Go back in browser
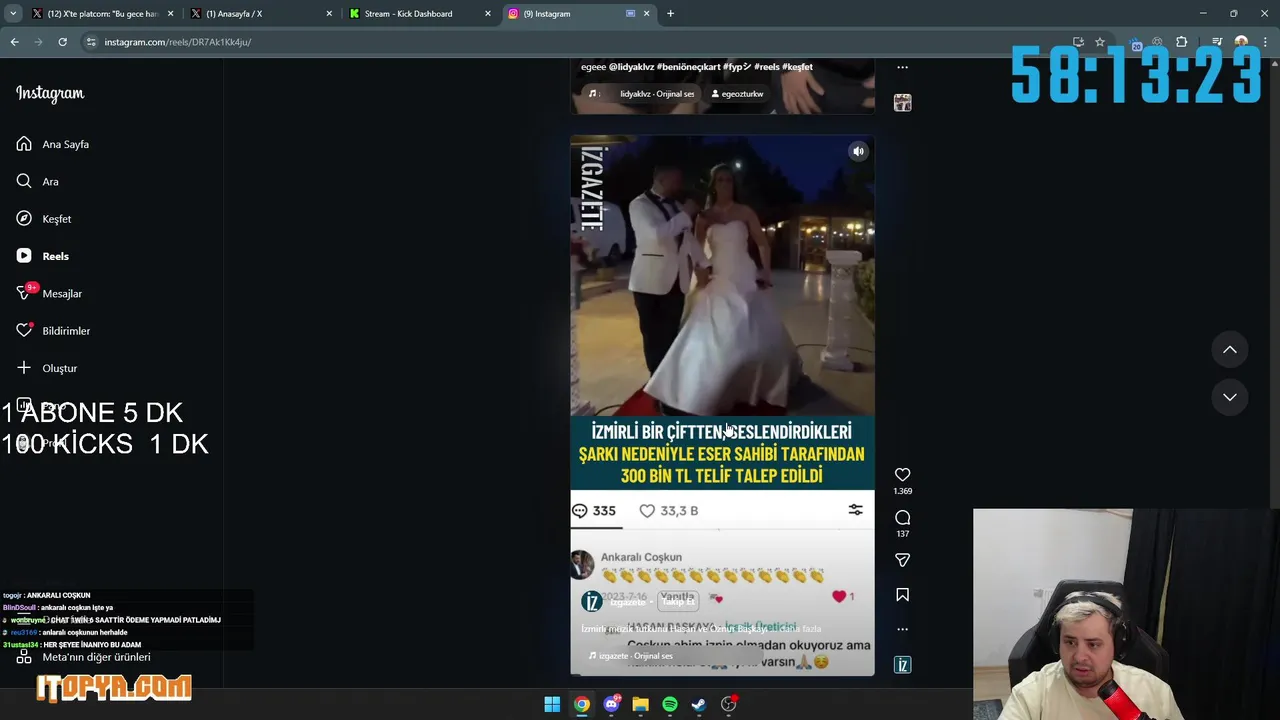1280x720 pixels. 14,42
